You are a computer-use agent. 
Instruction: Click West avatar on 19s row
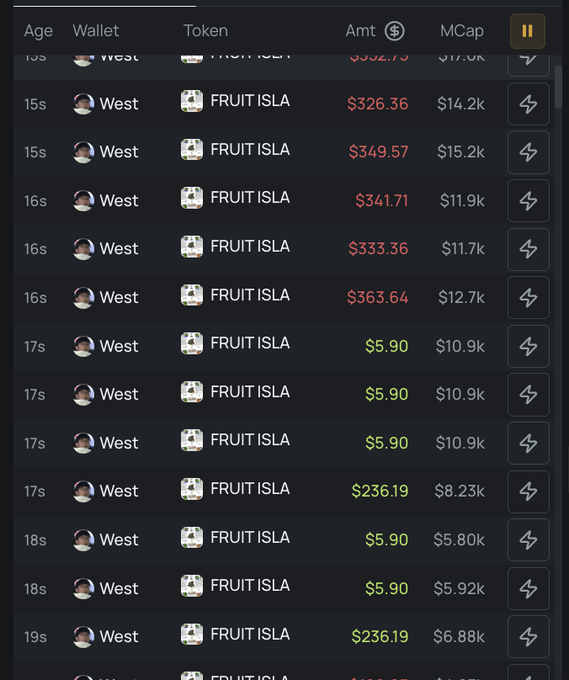pyautogui.click(x=83, y=637)
